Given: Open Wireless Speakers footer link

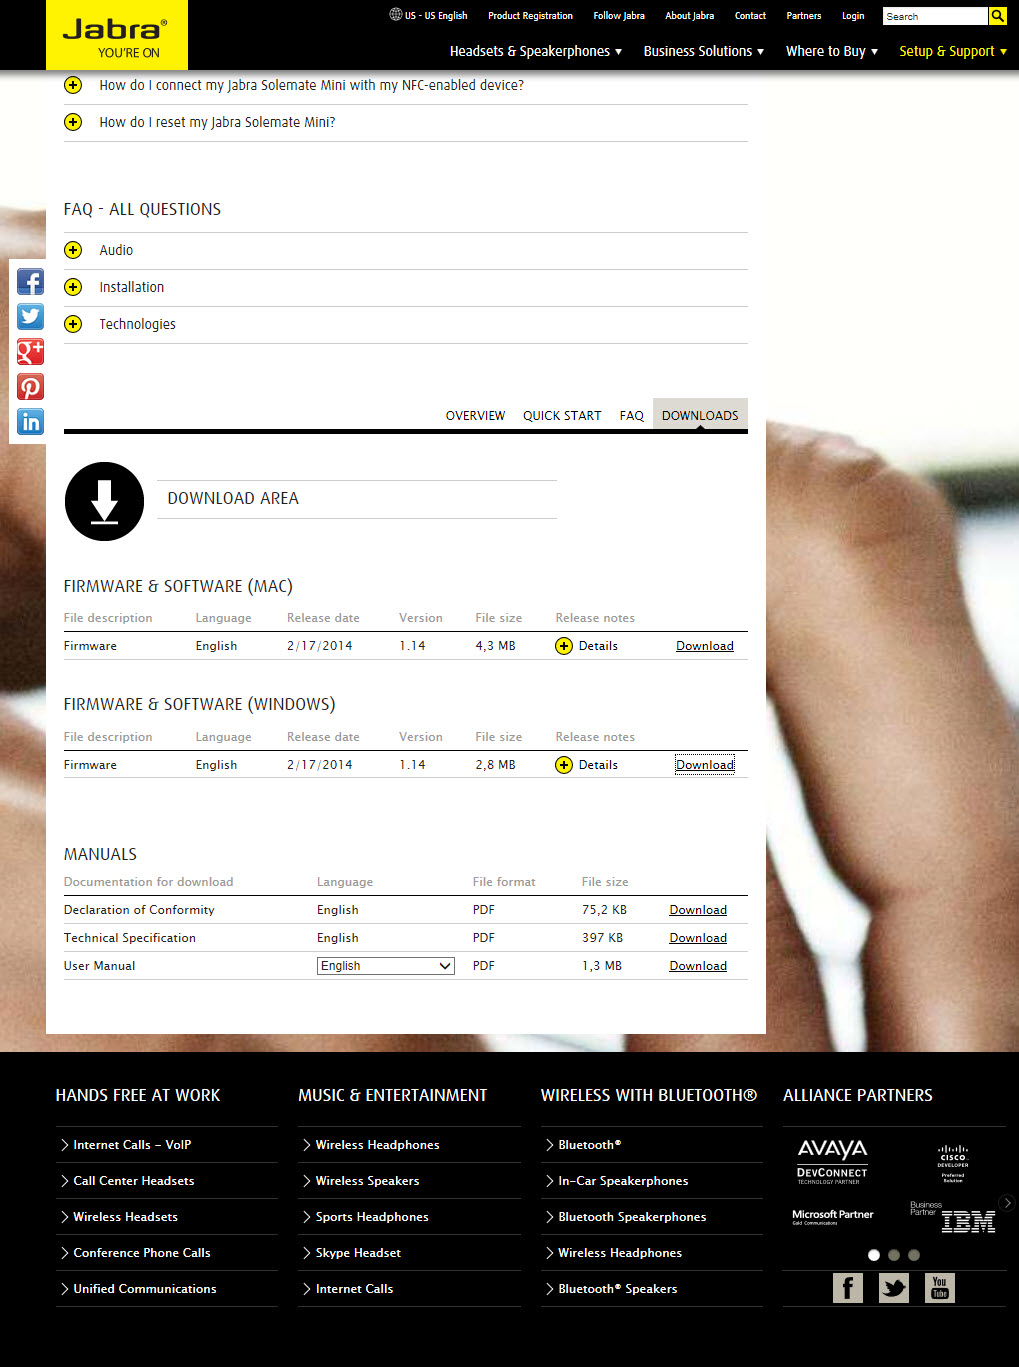Looking at the screenshot, I should click(368, 1181).
